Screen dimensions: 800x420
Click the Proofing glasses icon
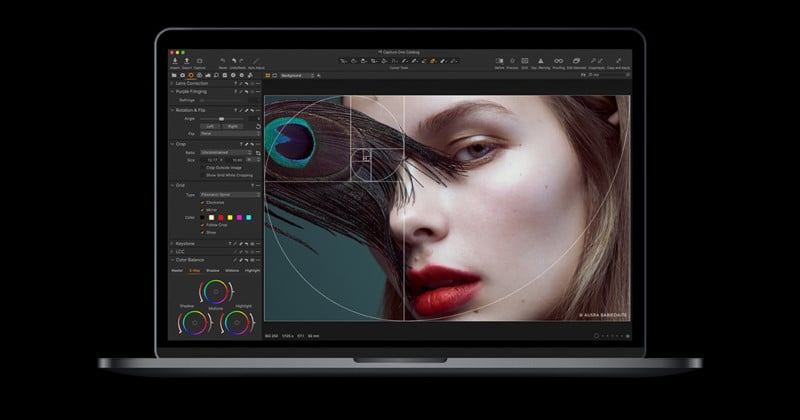pos(559,61)
